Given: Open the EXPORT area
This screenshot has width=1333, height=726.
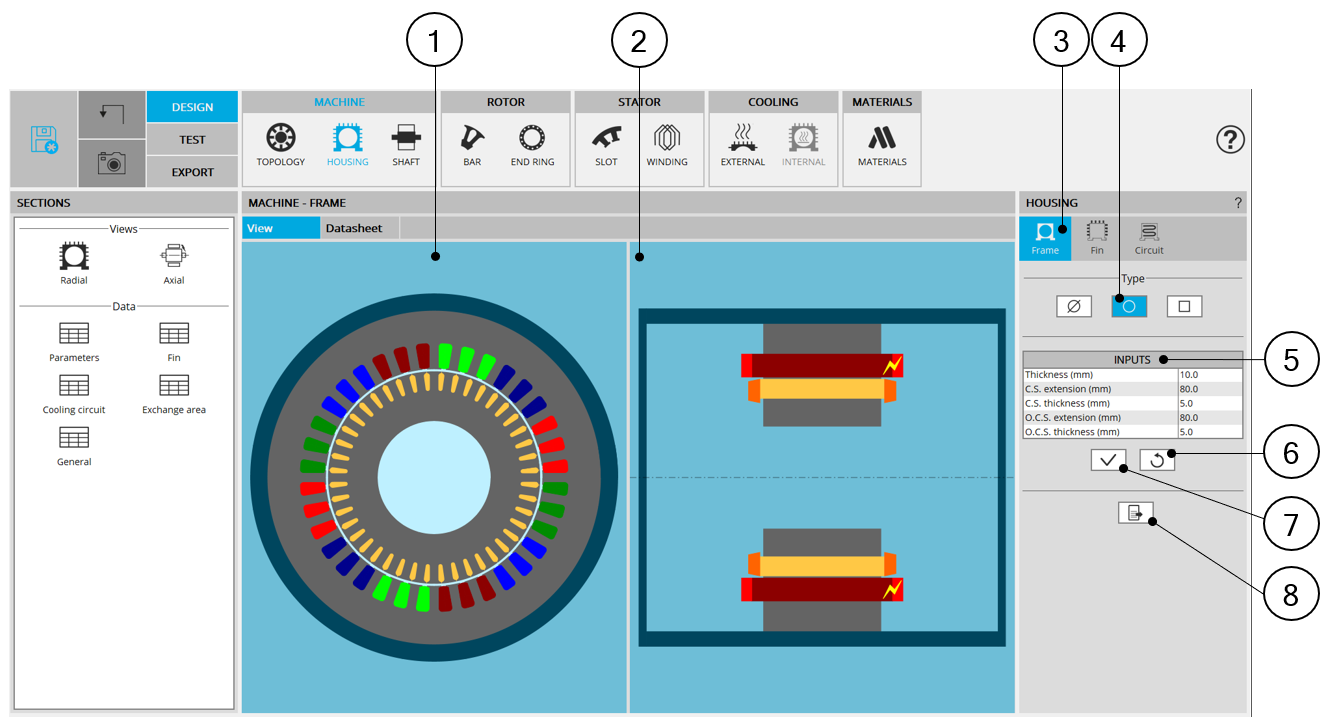Looking at the screenshot, I should tap(192, 172).
